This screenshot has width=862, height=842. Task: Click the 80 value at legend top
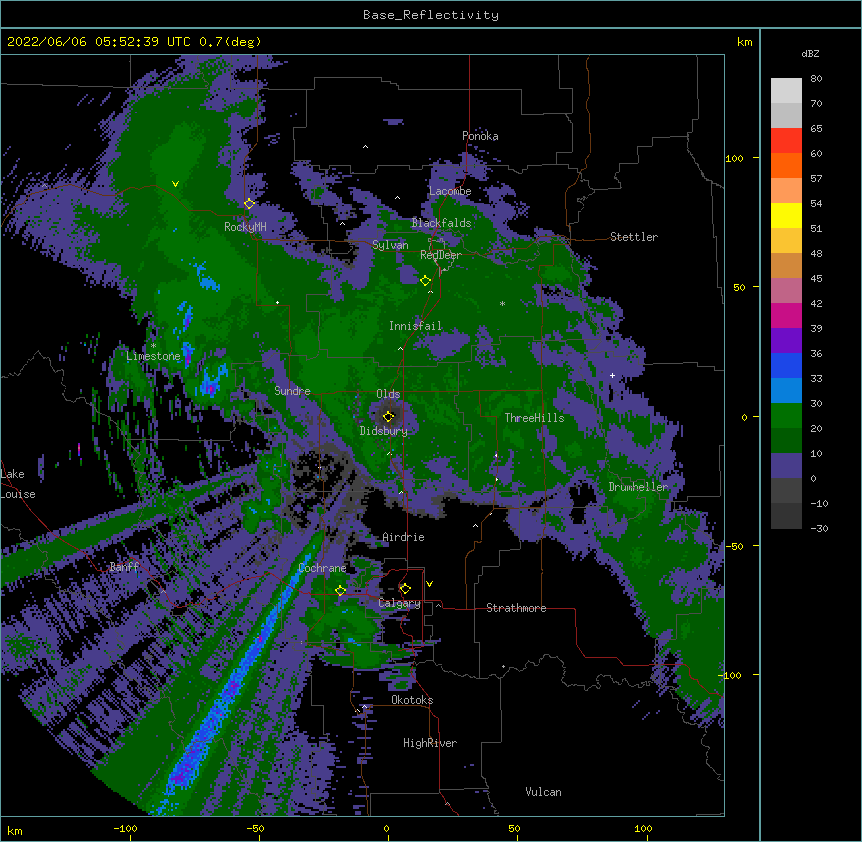816,79
